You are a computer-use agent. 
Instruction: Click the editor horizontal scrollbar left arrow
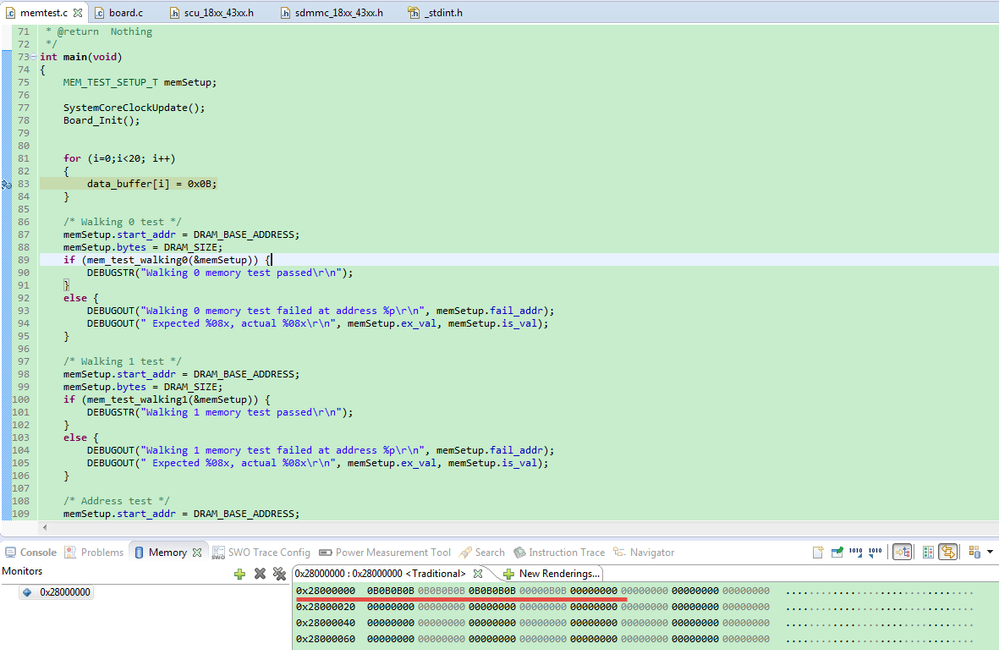[x=45, y=528]
